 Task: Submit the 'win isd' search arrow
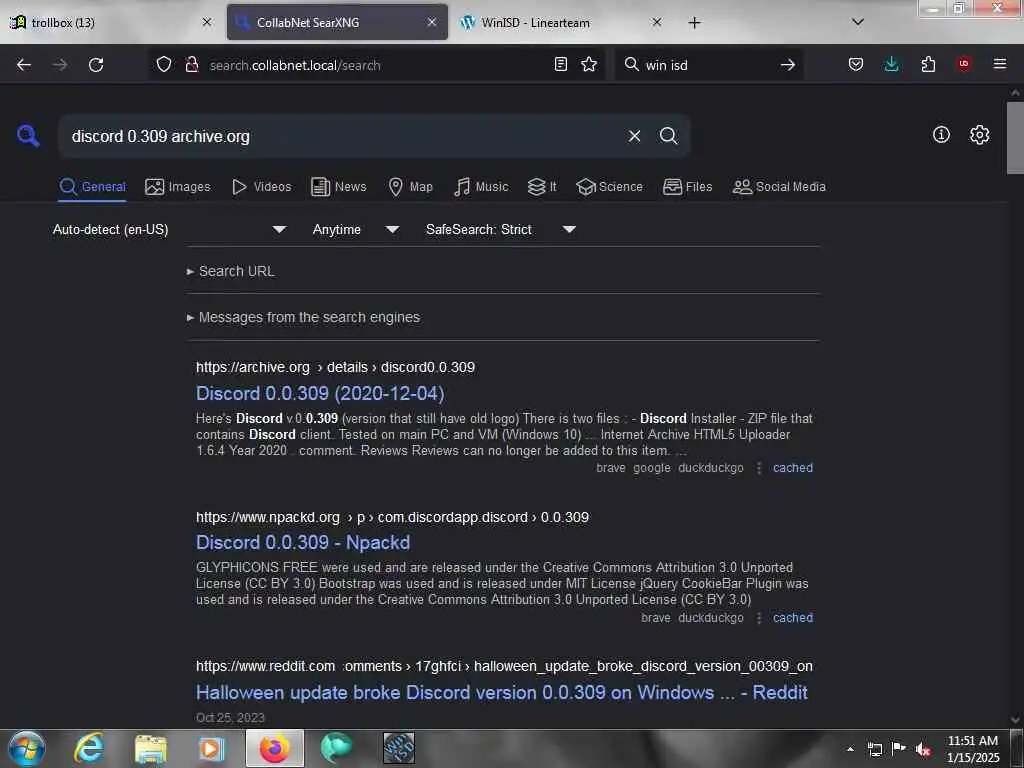click(x=788, y=65)
